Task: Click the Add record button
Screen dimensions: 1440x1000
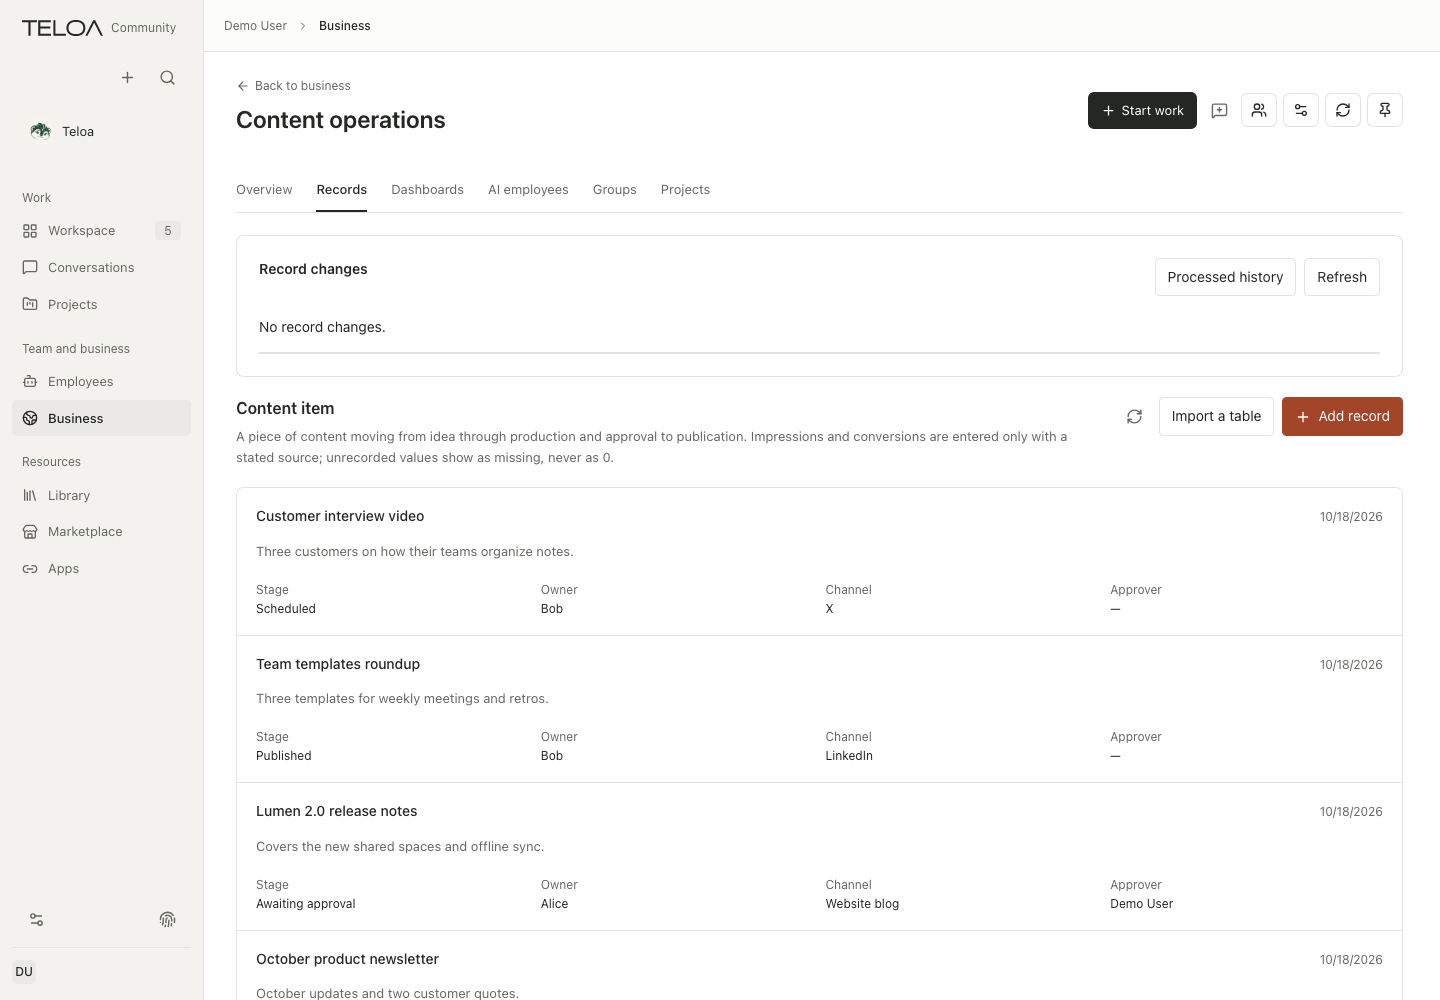Action: point(1342,417)
